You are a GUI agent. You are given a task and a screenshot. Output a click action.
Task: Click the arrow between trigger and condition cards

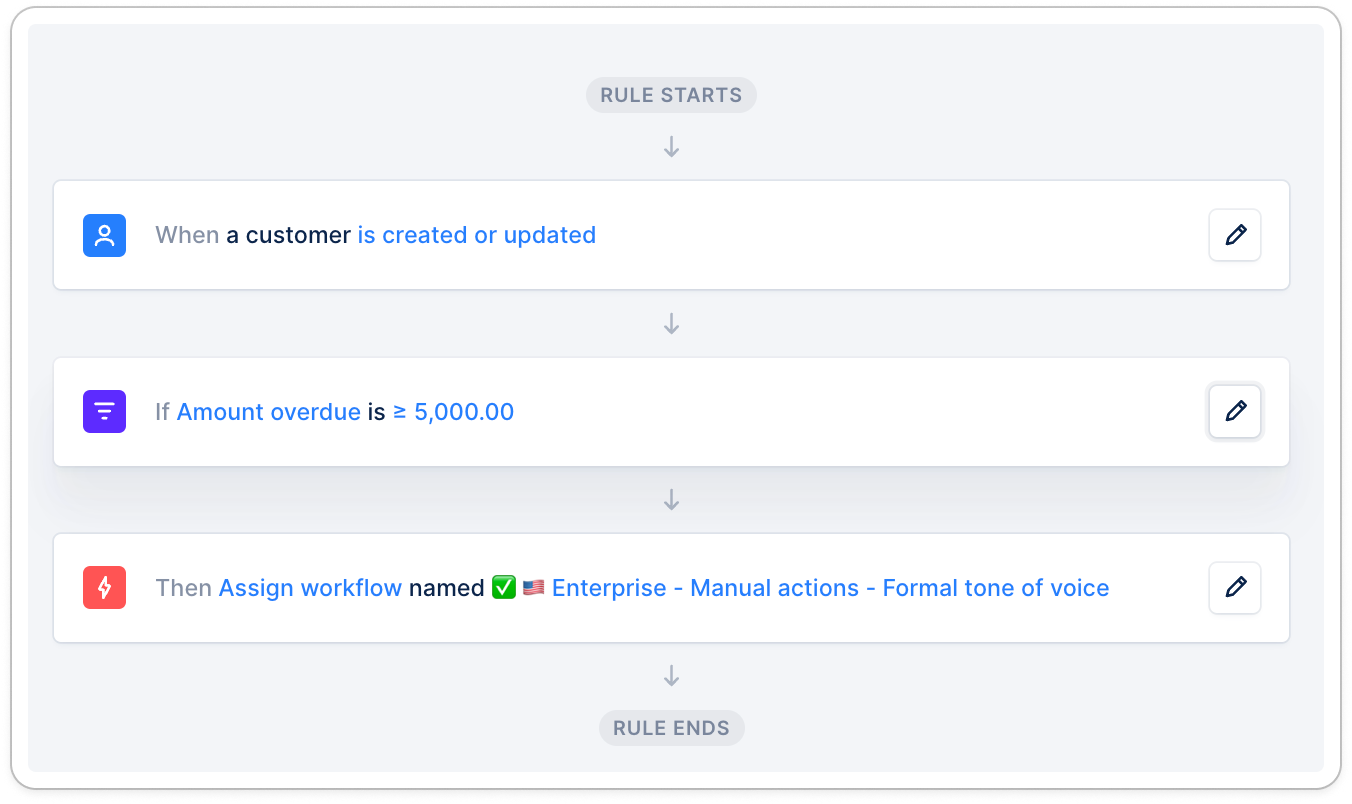point(672,324)
